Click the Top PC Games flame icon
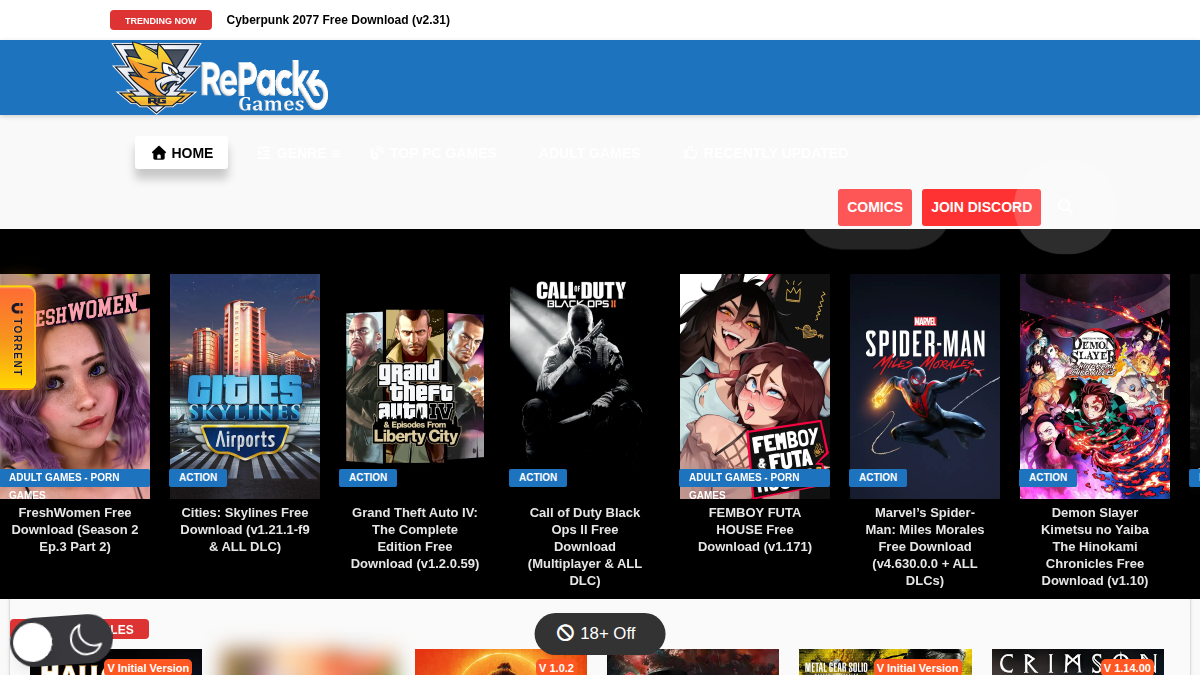Image resolution: width=1200 pixels, height=675 pixels. coord(377,153)
